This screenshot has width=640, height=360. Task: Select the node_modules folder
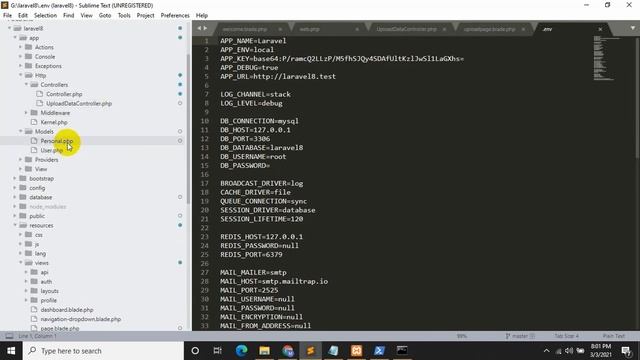pyautogui.click(x=48, y=207)
